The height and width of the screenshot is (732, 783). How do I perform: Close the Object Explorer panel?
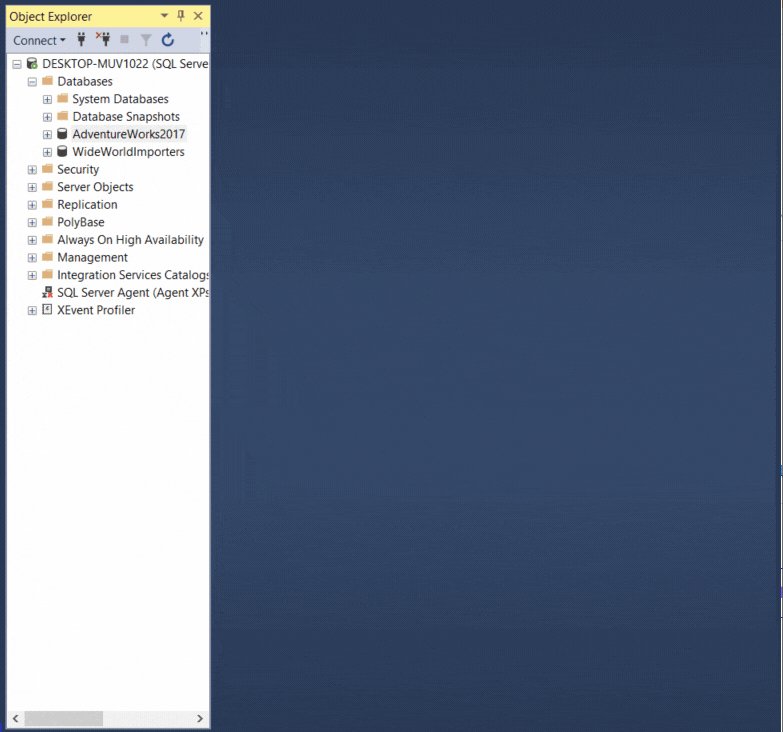click(x=198, y=16)
